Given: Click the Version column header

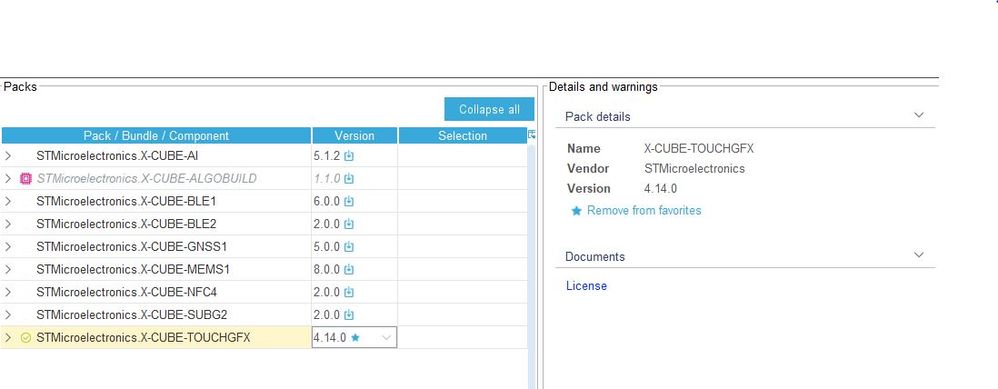Looking at the screenshot, I should pyautogui.click(x=355, y=136).
